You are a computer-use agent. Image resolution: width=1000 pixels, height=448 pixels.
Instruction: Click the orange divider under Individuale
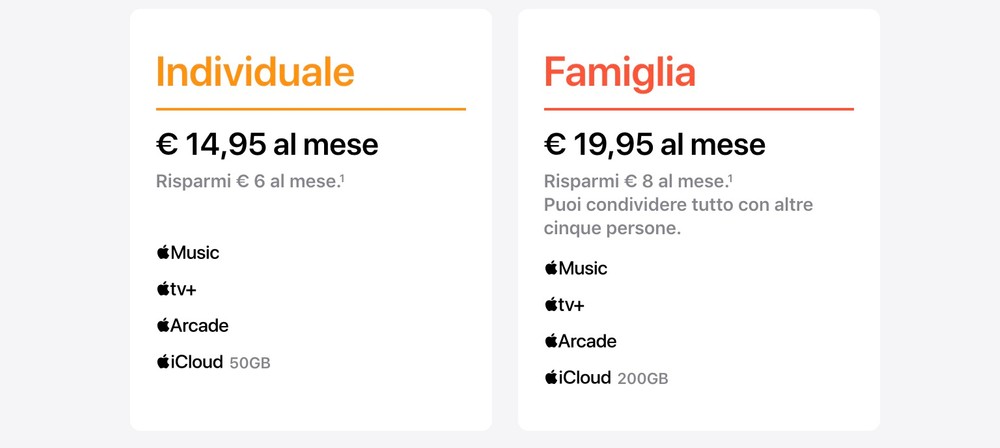(x=311, y=108)
